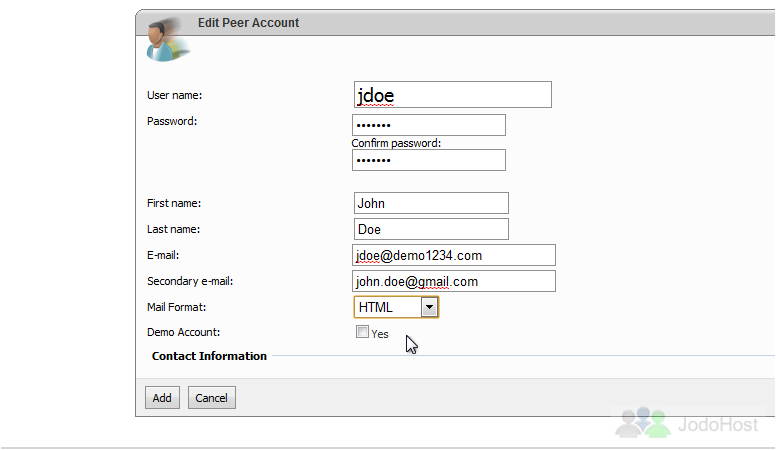Click the JodoHost people logo icon
Screen dimensions: 776x450
(643, 422)
